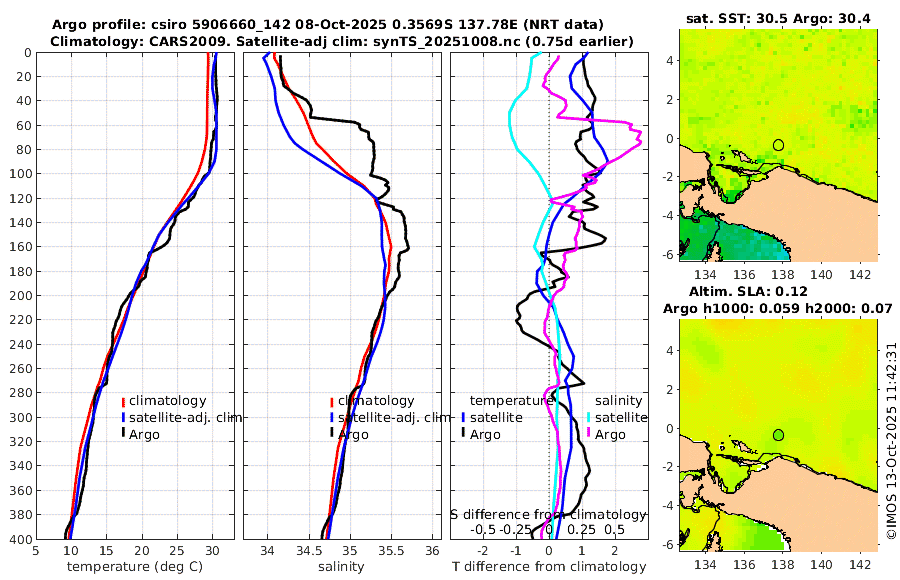Click the temperature (deg C) axis label

point(135,567)
